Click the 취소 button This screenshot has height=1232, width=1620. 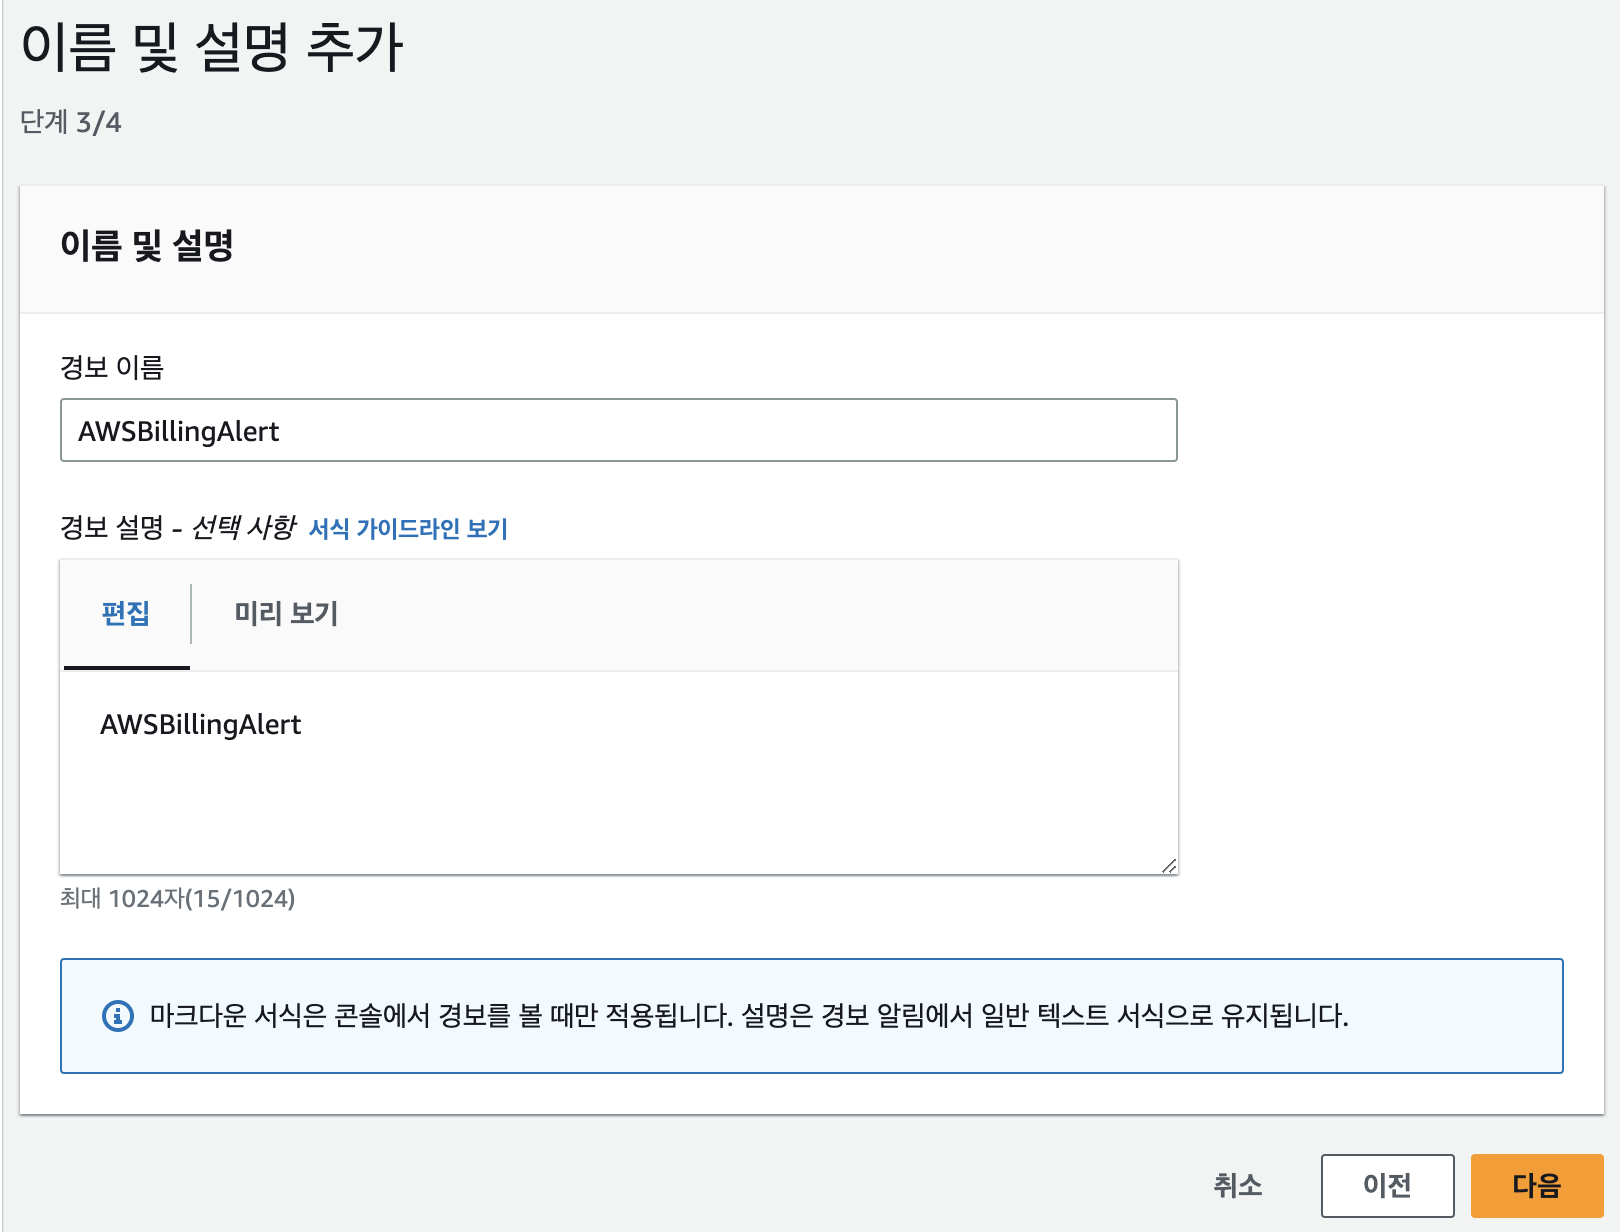point(1237,1186)
